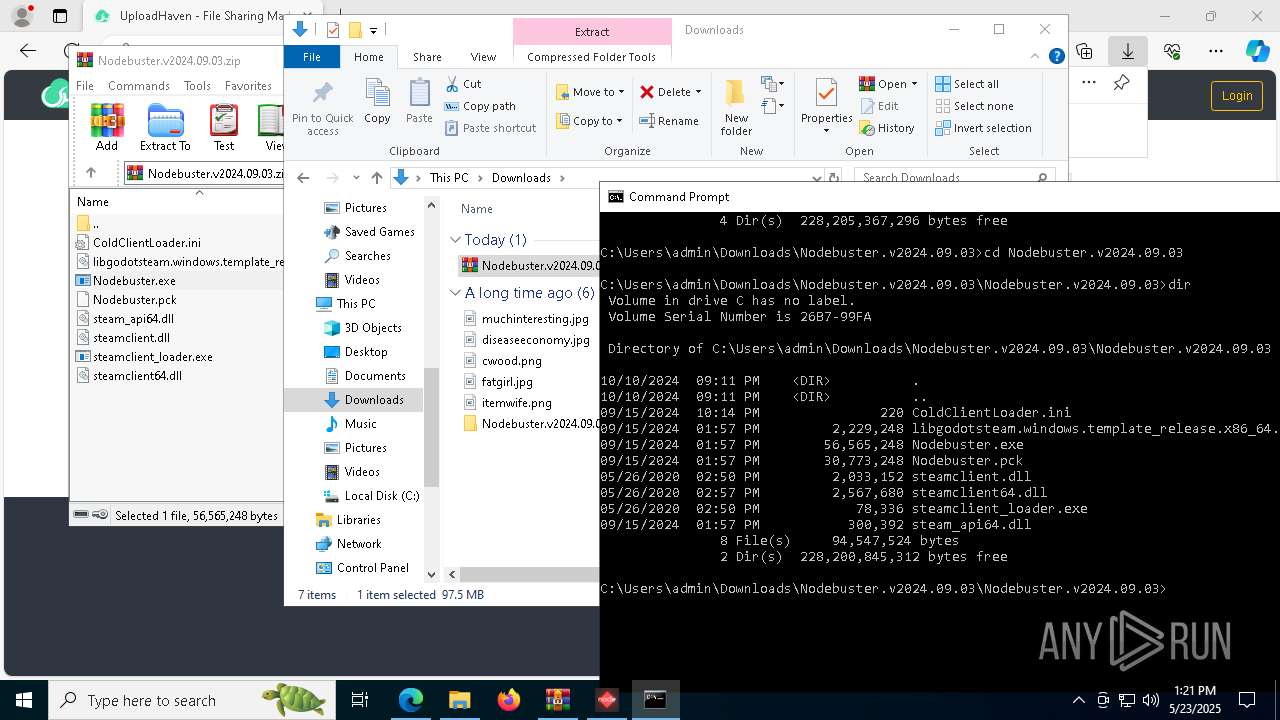Open File Explorer taskbar icon
Viewport: 1280px width, 720px height.
pos(460,700)
